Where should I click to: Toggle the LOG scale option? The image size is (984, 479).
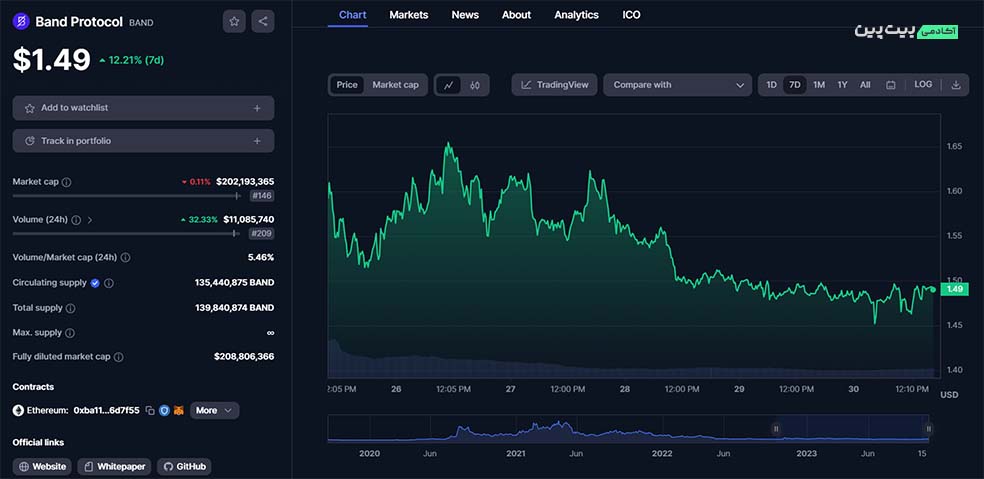coord(923,85)
